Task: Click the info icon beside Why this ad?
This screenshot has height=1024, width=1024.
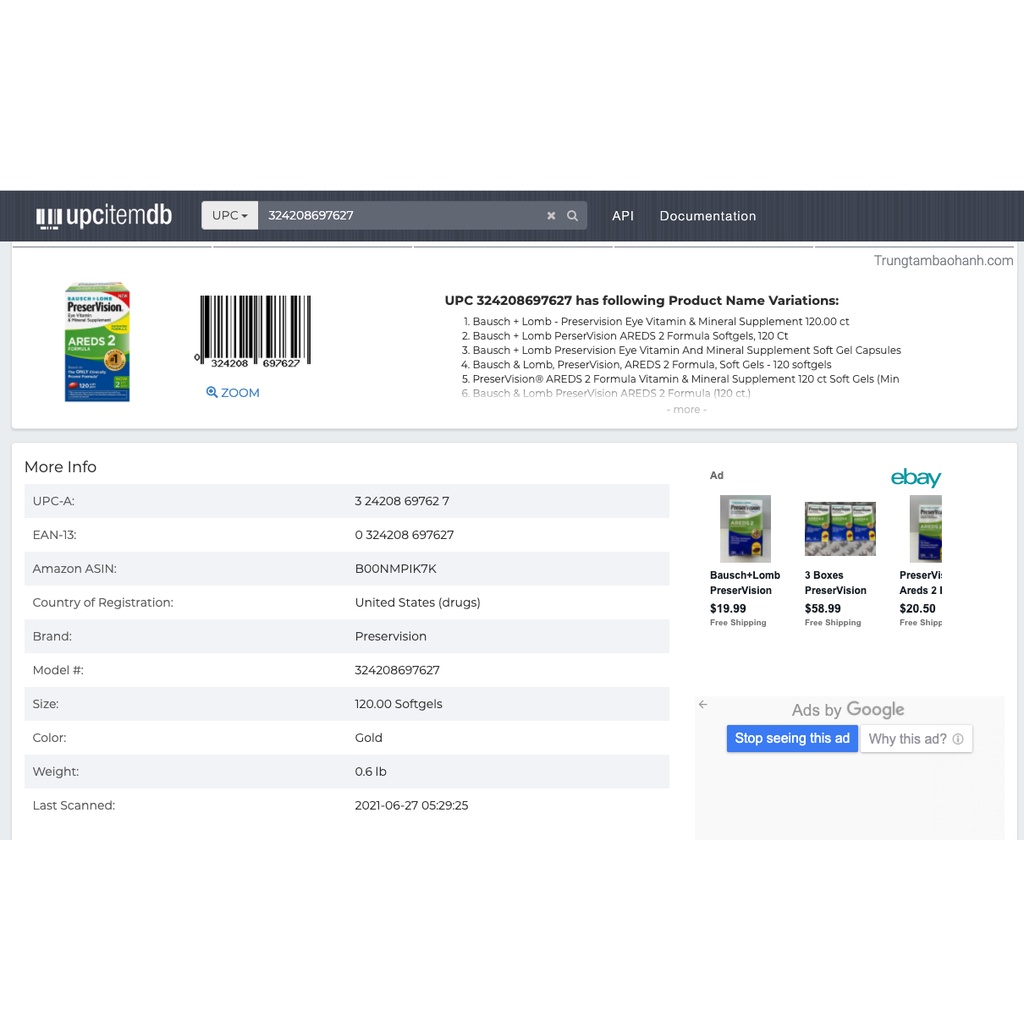Action: pos(958,739)
